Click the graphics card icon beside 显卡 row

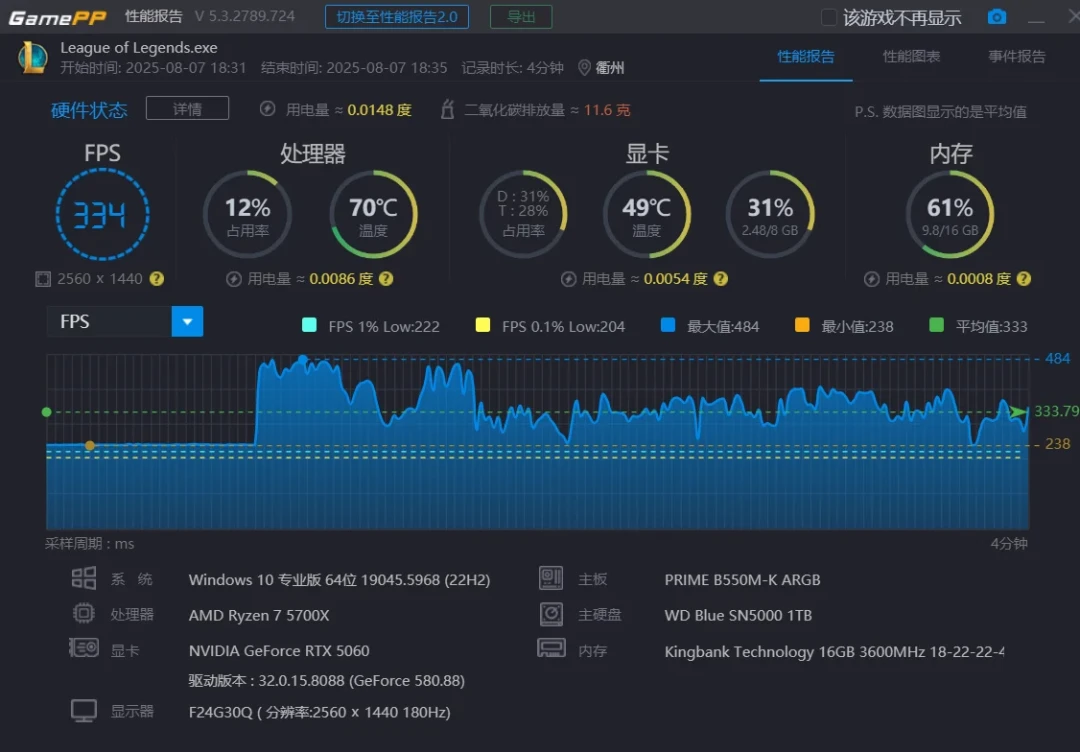(84, 648)
